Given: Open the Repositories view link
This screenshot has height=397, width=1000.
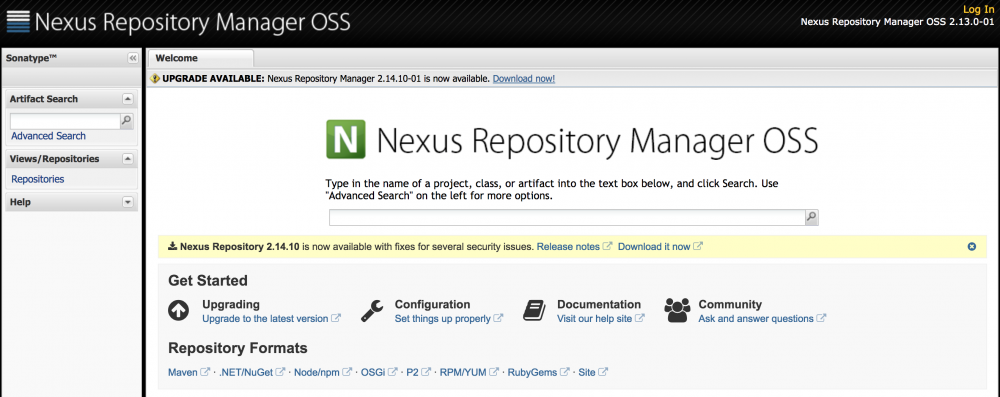Looking at the screenshot, I should [x=38, y=179].
